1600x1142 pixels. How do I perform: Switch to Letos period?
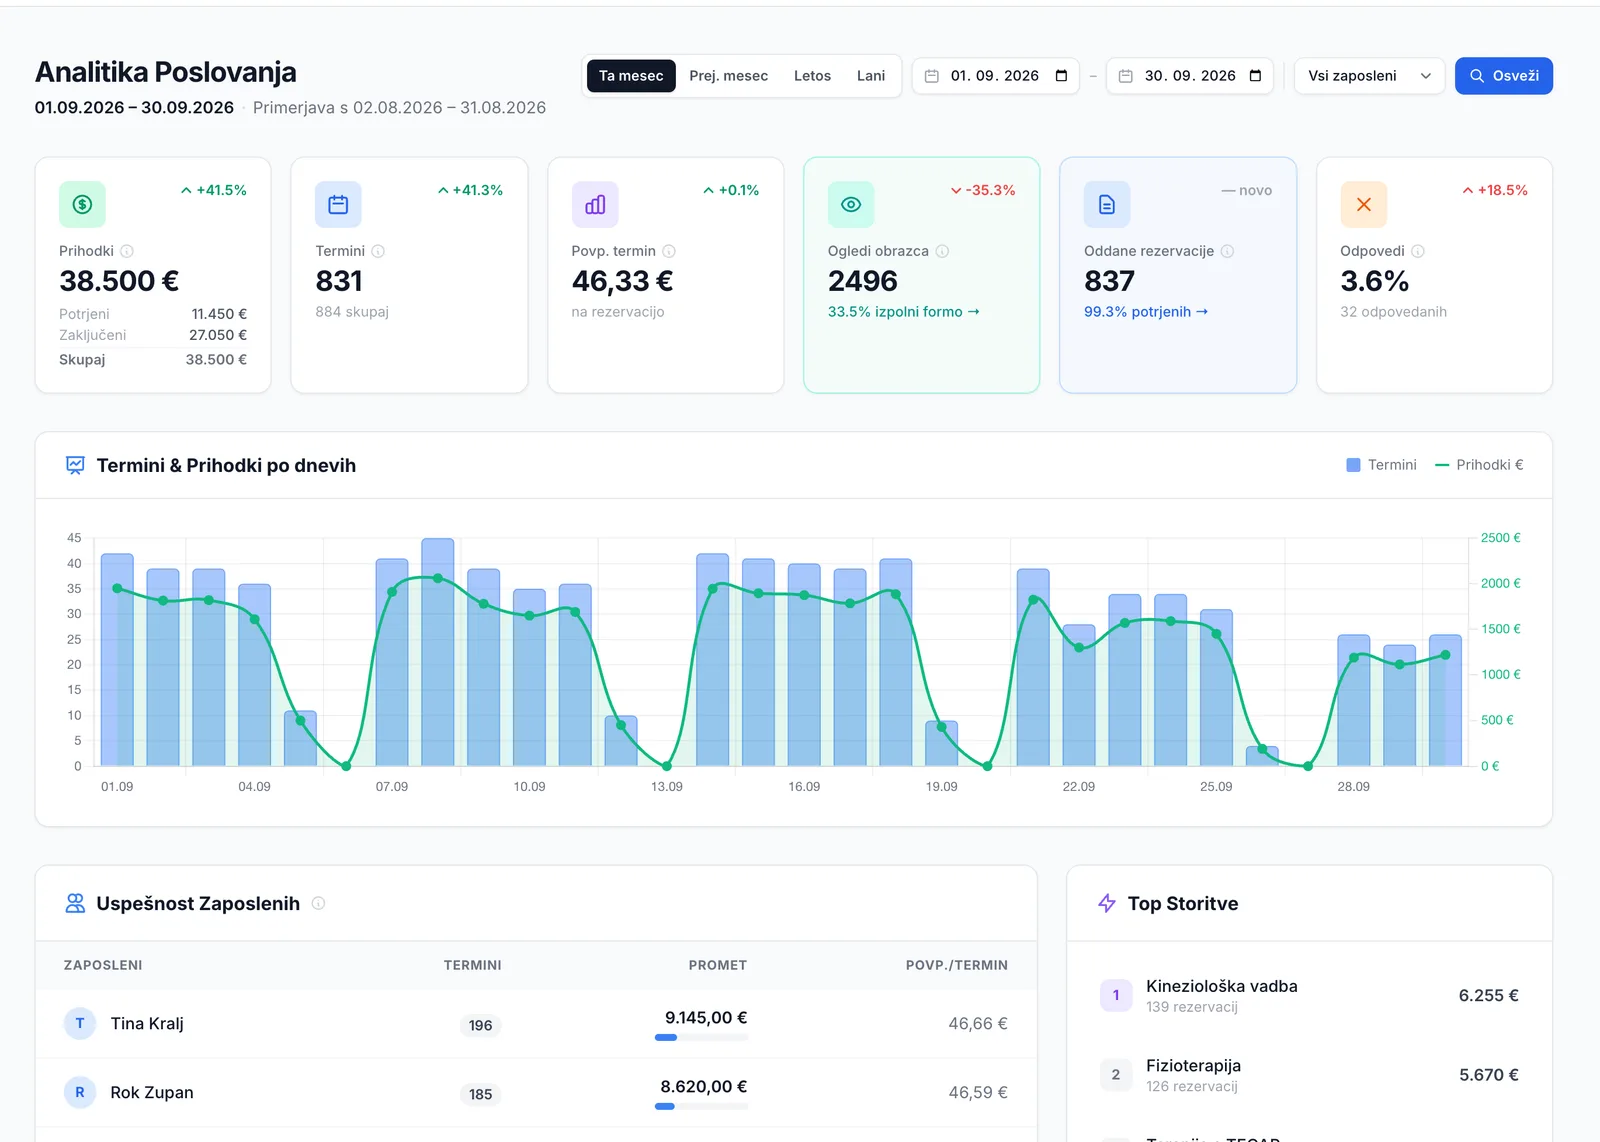812,76
